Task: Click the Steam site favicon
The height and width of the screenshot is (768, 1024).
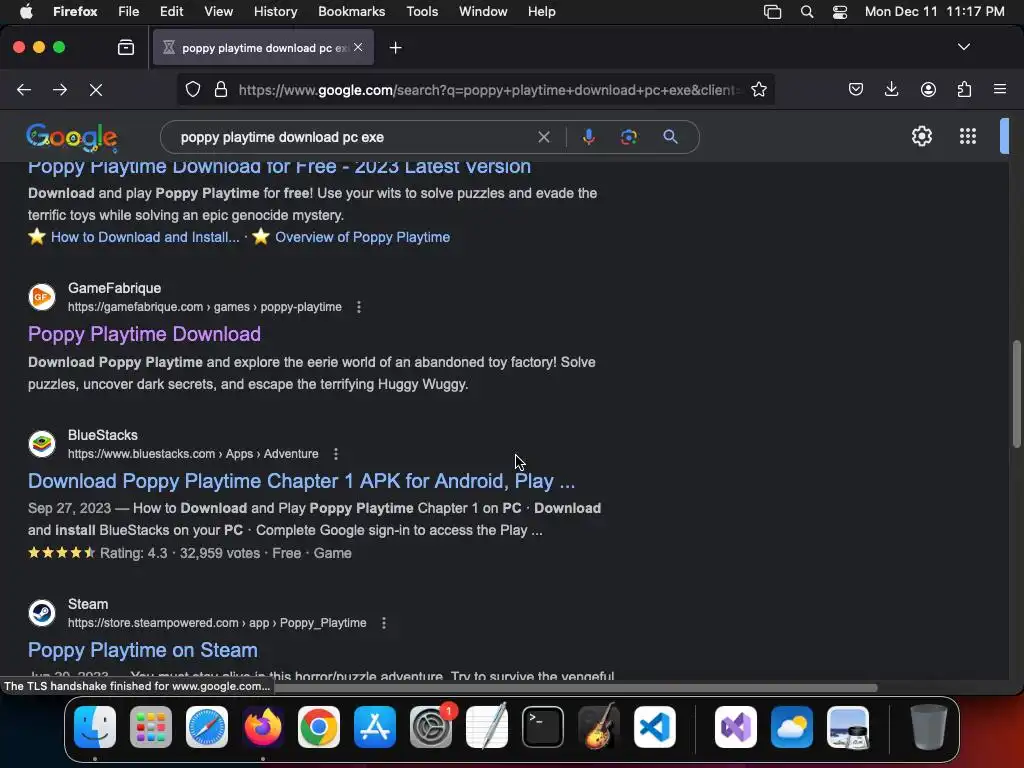Action: pos(42,613)
